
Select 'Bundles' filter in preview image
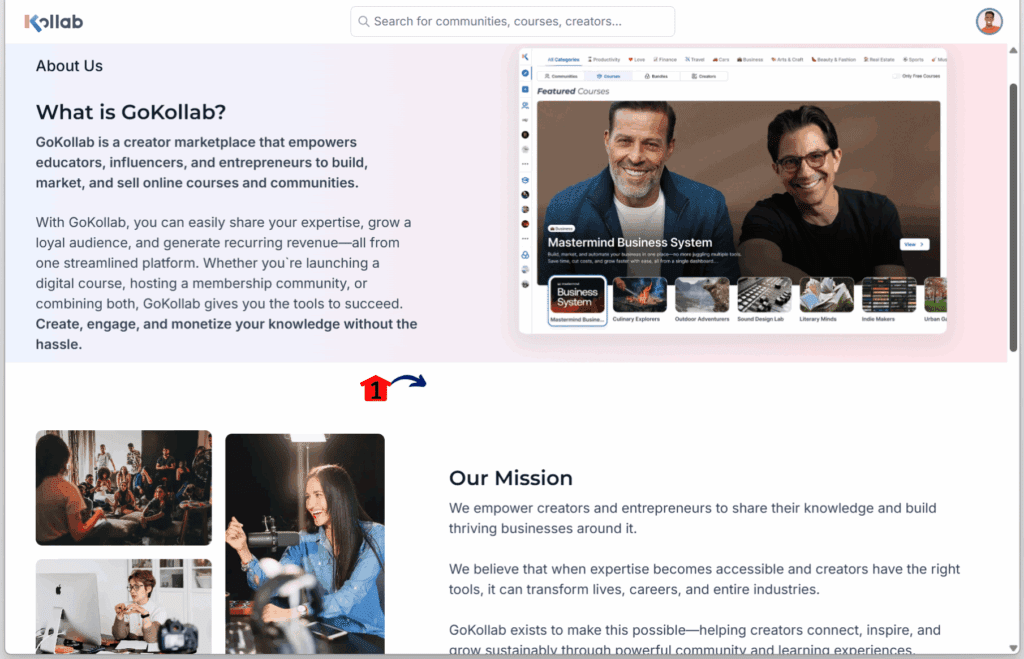656,76
